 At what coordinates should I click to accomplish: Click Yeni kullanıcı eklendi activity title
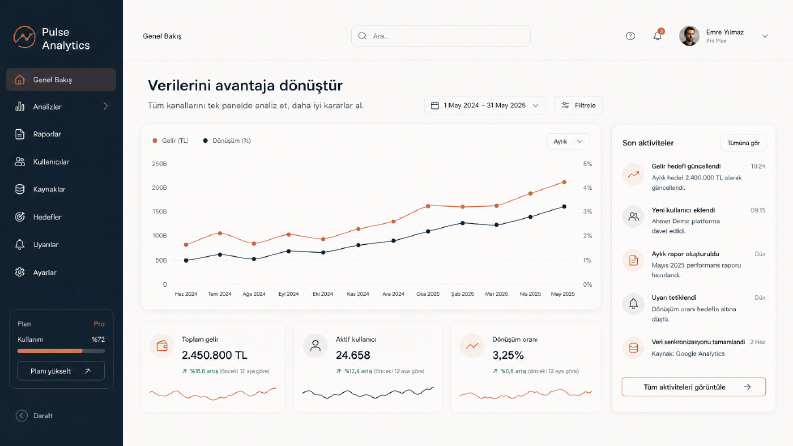point(683,210)
